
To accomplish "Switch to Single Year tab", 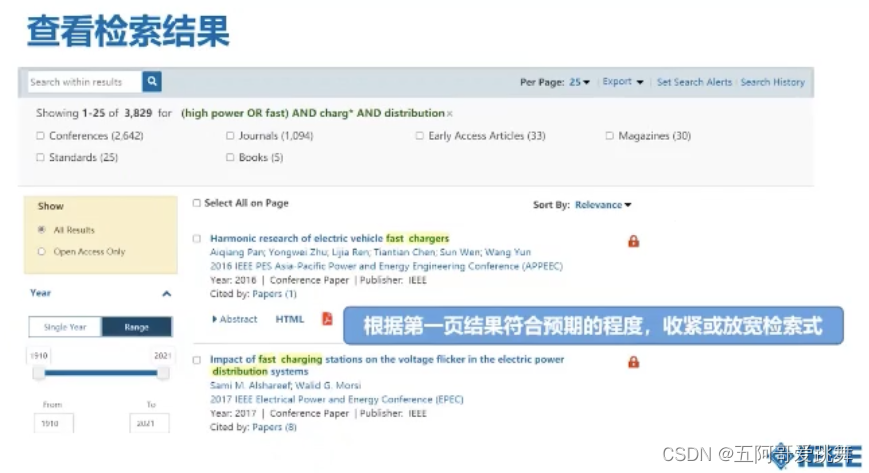I will tap(65, 327).
